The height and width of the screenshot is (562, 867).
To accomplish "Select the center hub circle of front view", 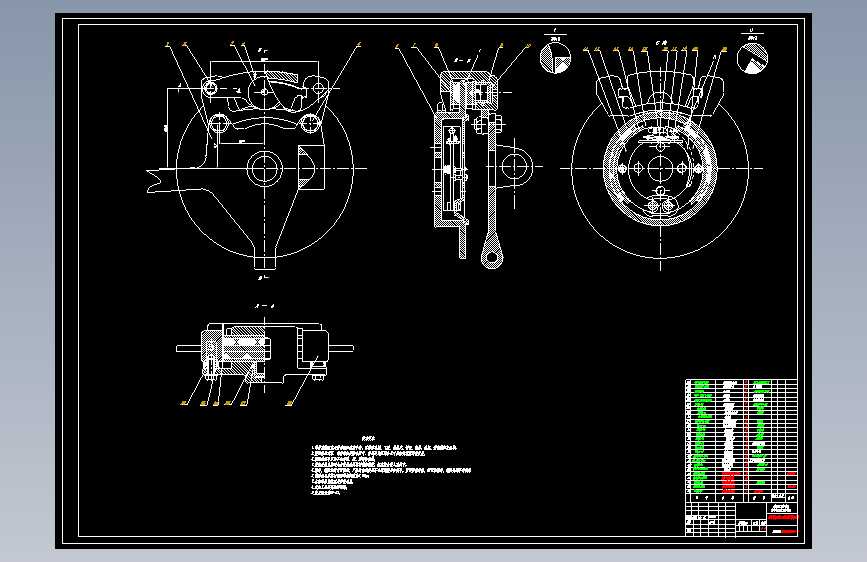I will [264, 168].
